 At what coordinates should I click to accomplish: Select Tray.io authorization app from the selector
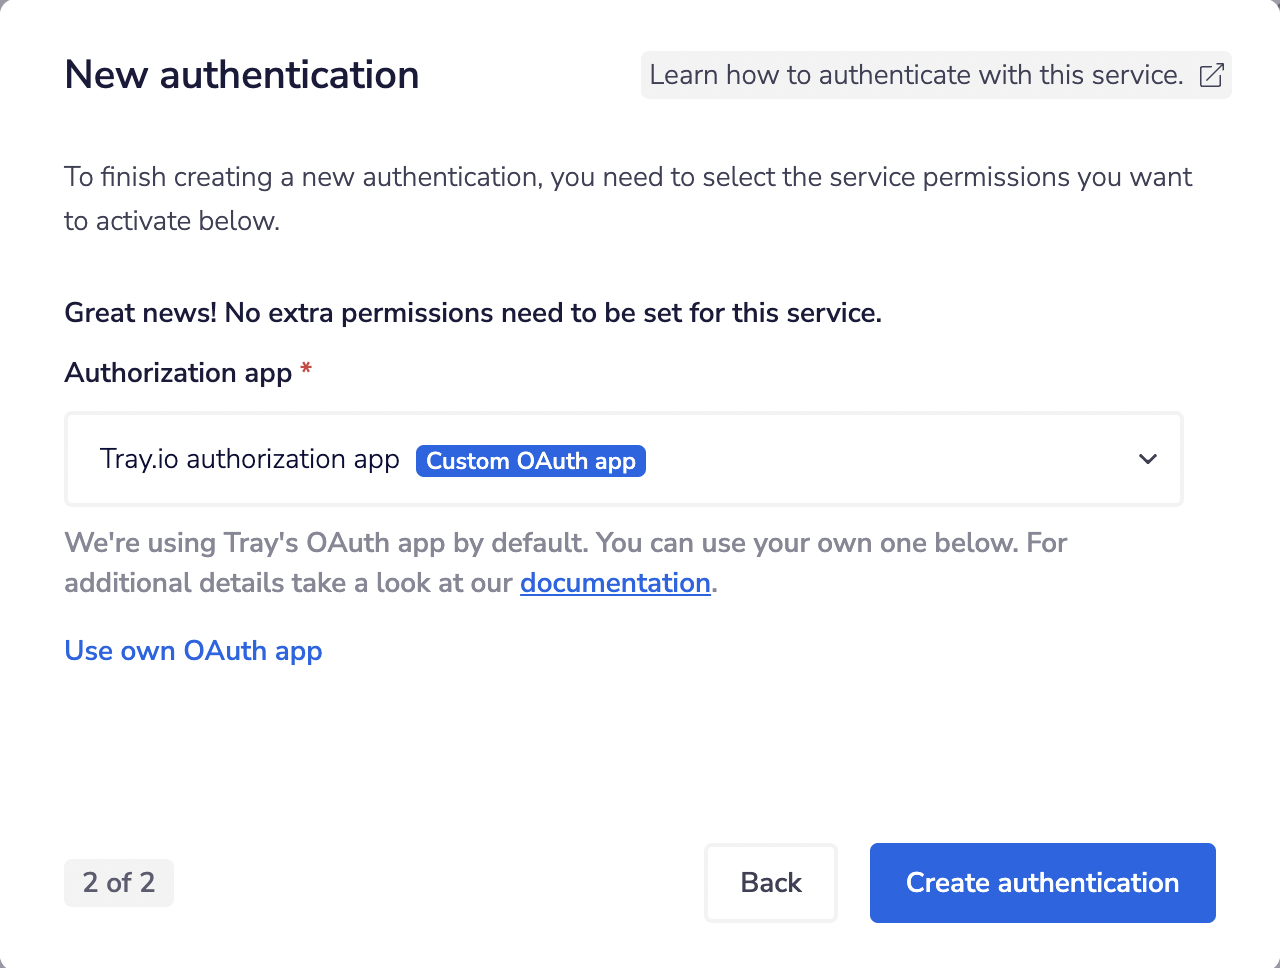(x=248, y=459)
